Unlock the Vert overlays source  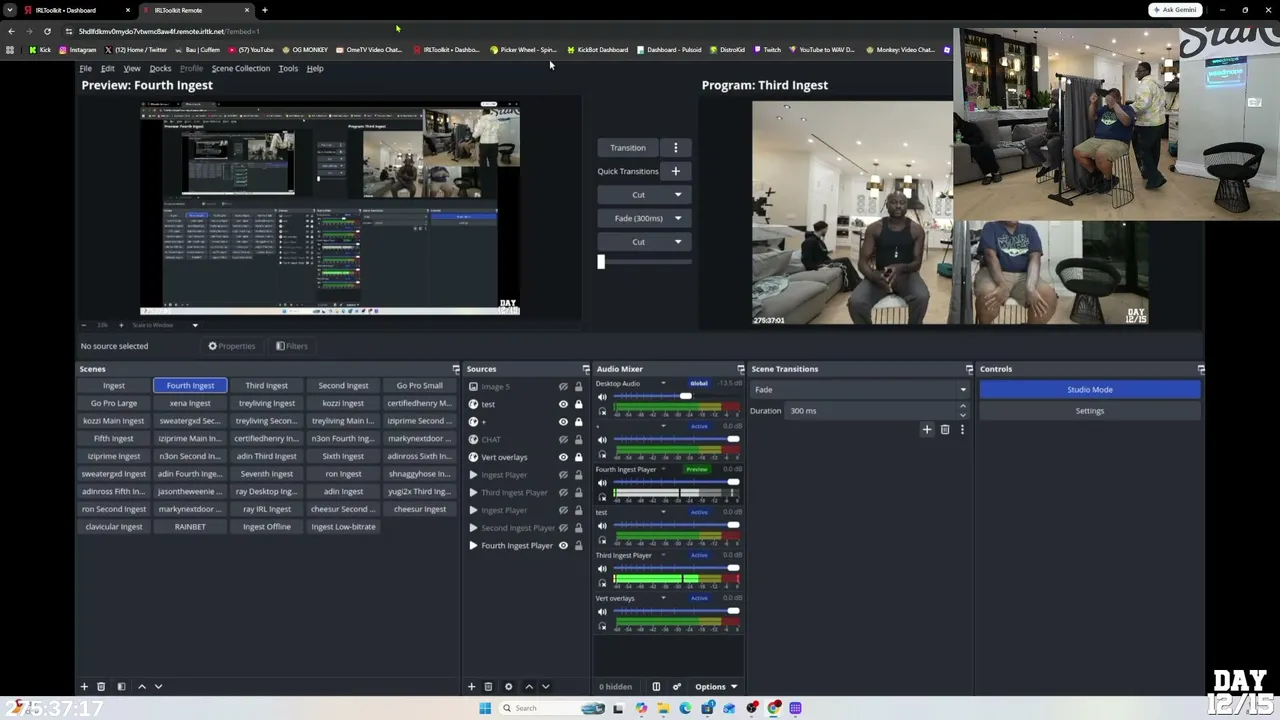click(x=578, y=457)
